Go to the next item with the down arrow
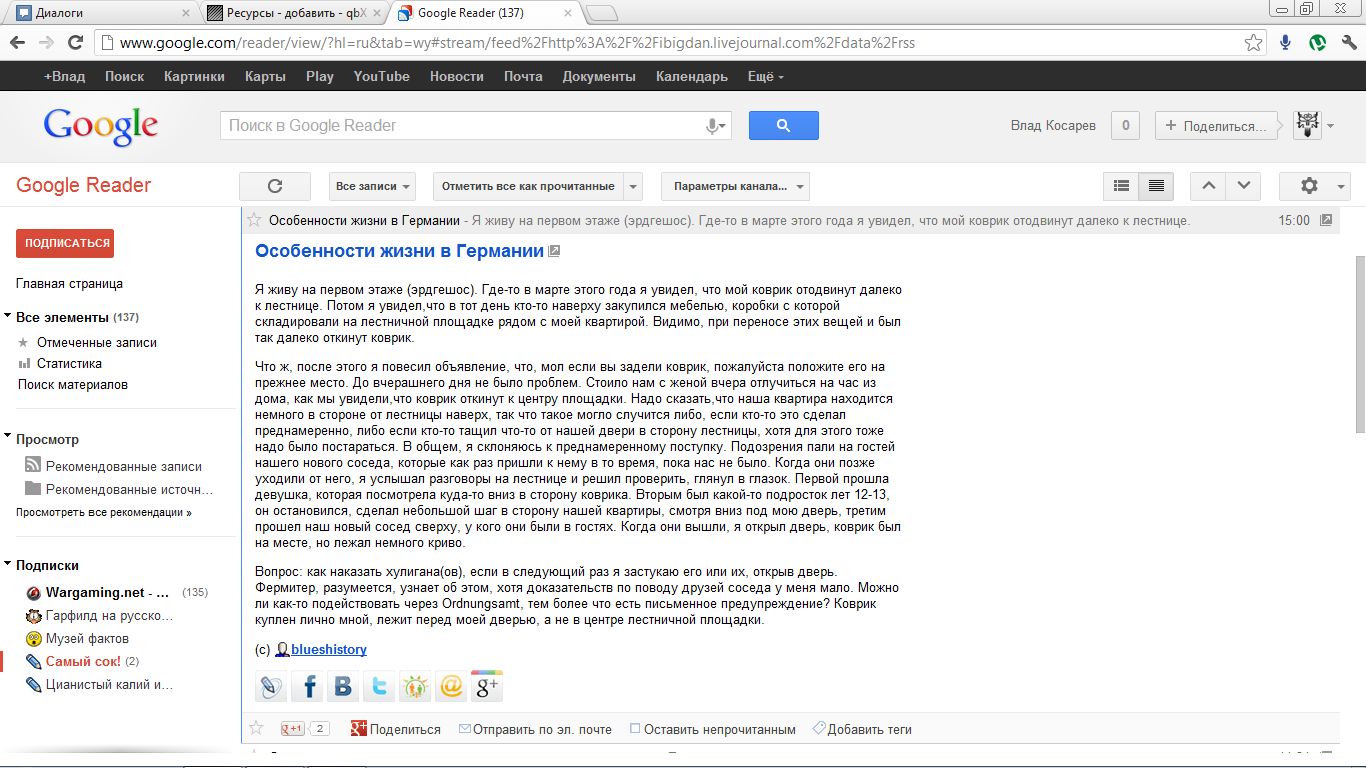 (1243, 186)
